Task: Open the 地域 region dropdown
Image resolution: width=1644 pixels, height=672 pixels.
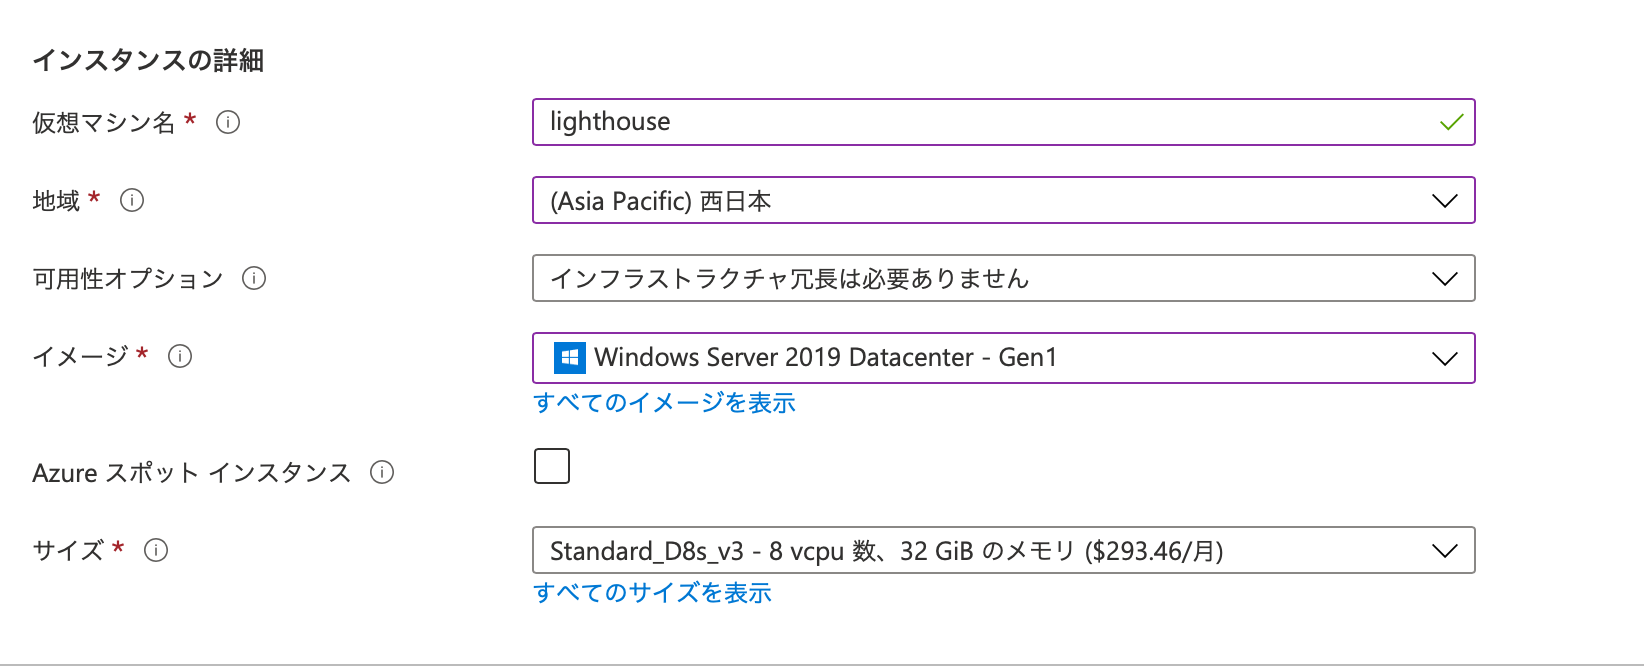Action: [1004, 200]
